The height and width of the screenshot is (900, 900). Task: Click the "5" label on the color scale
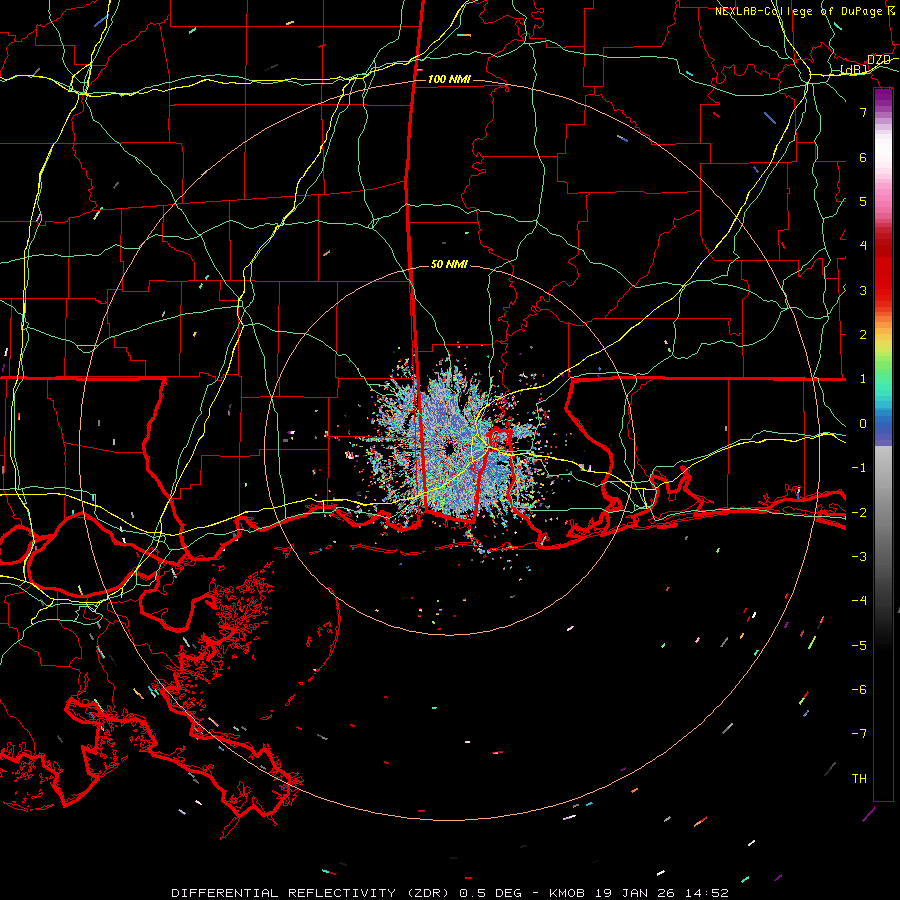863,201
